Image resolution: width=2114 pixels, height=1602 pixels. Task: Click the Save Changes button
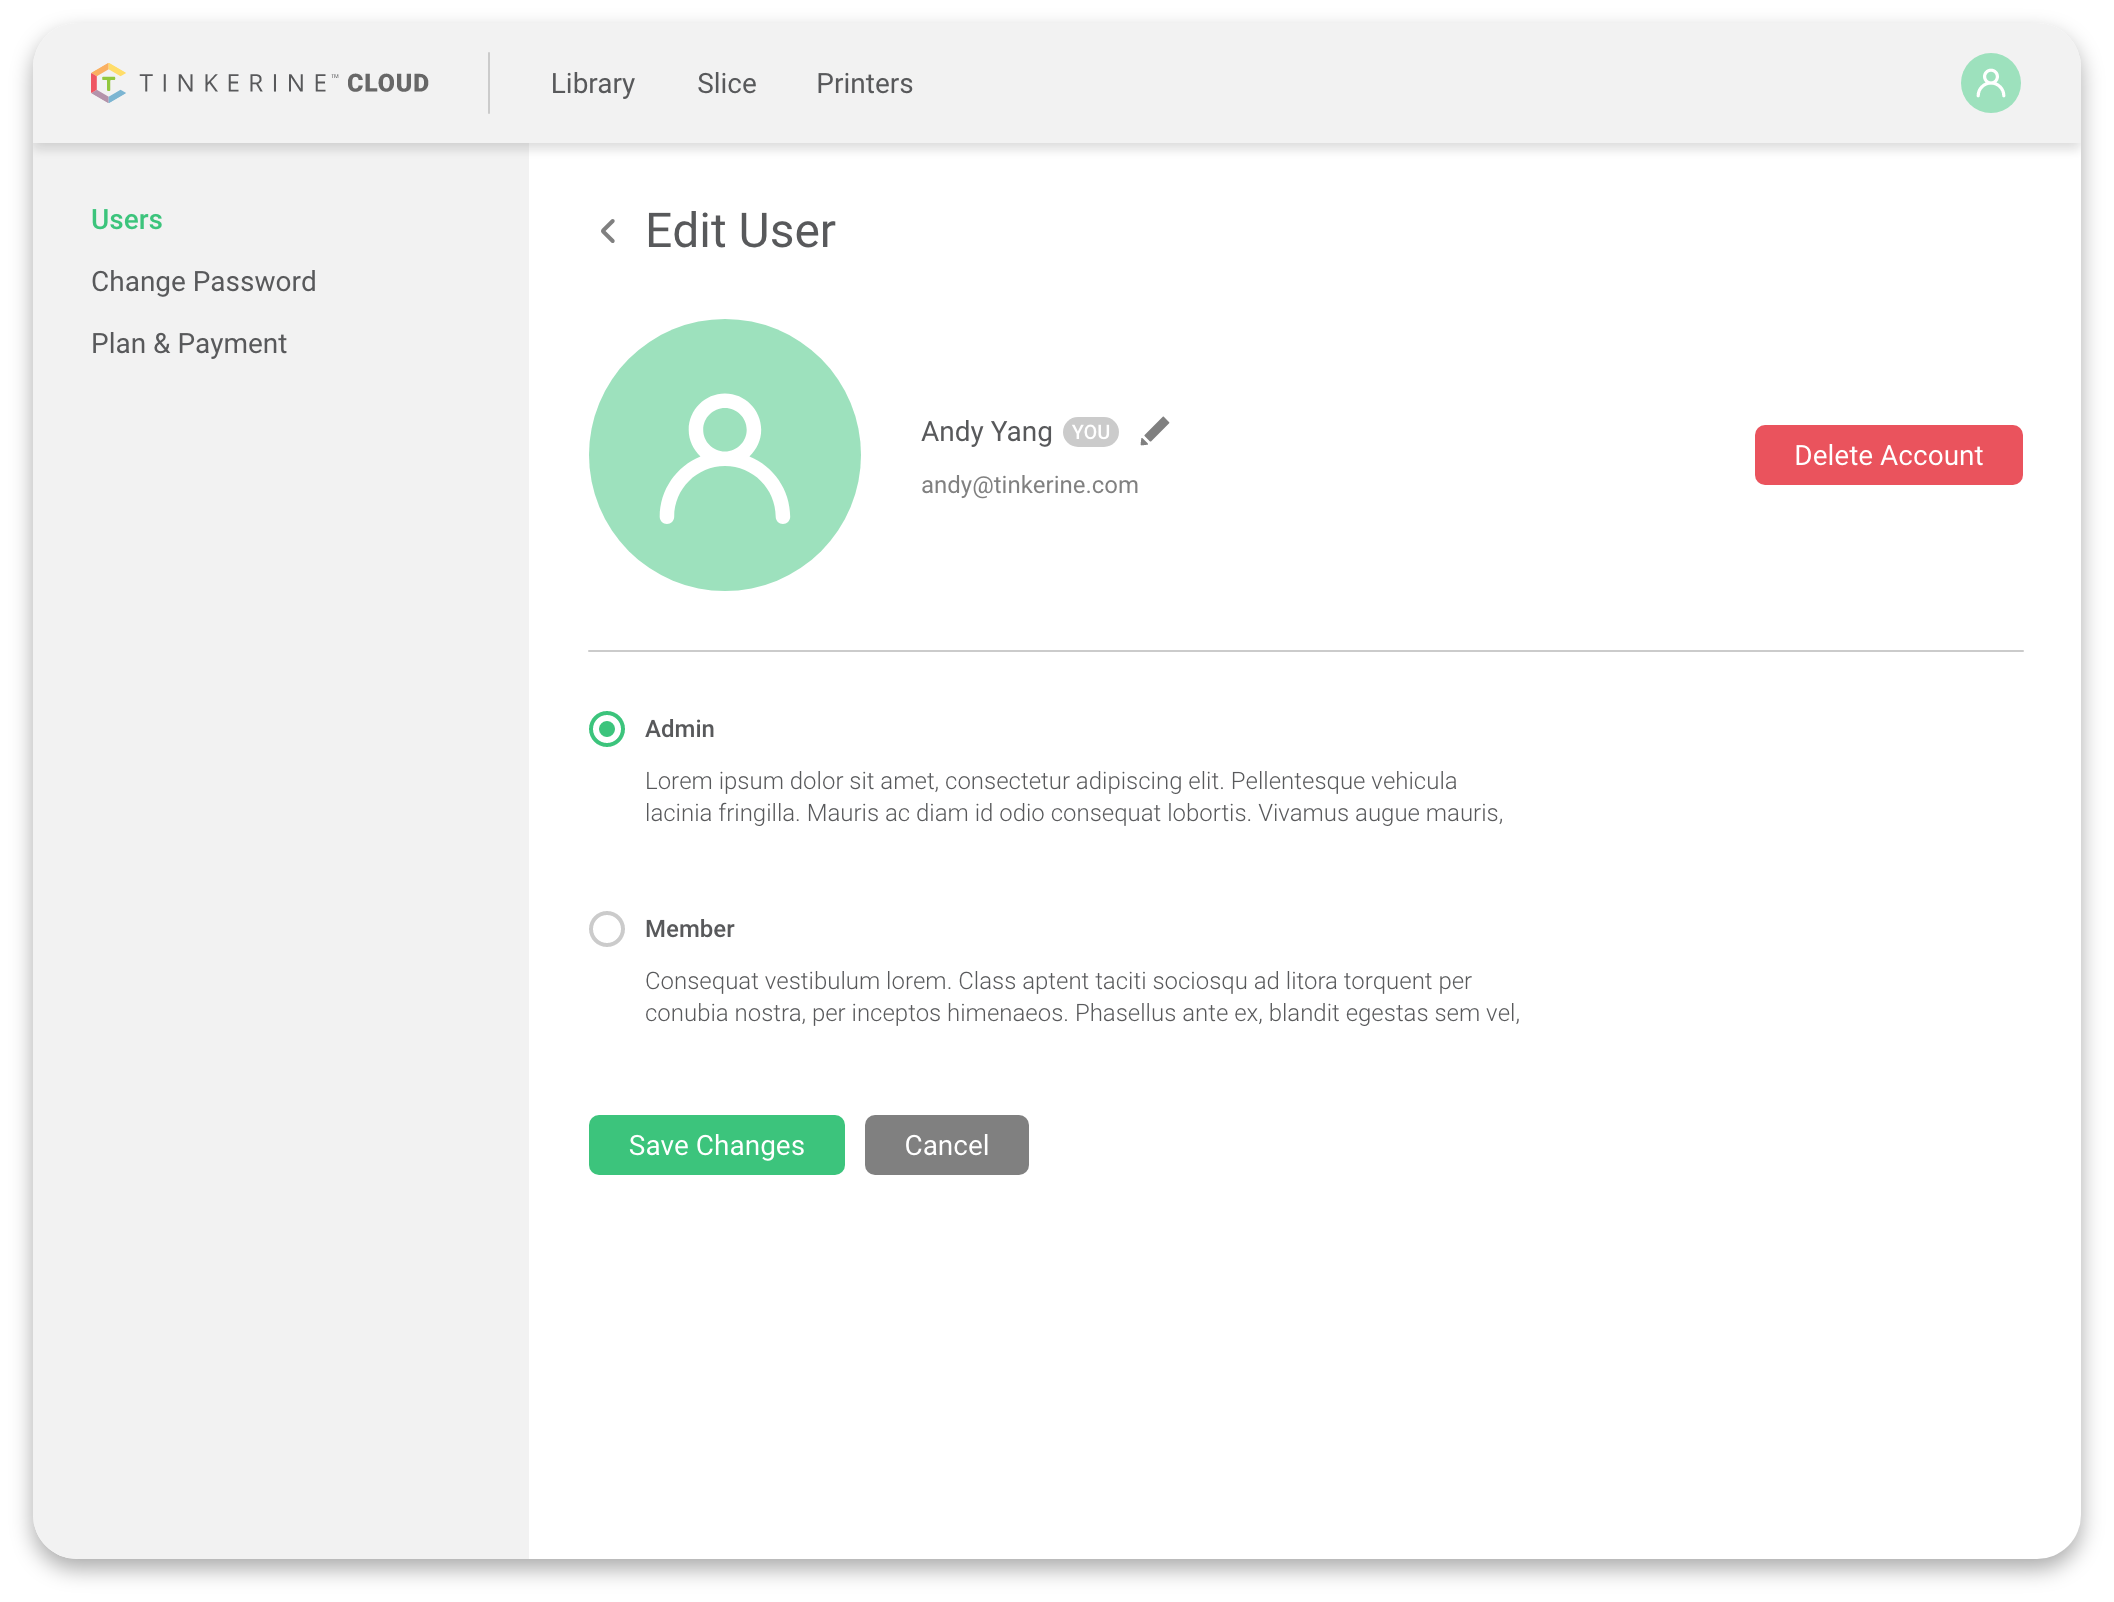716,1145
